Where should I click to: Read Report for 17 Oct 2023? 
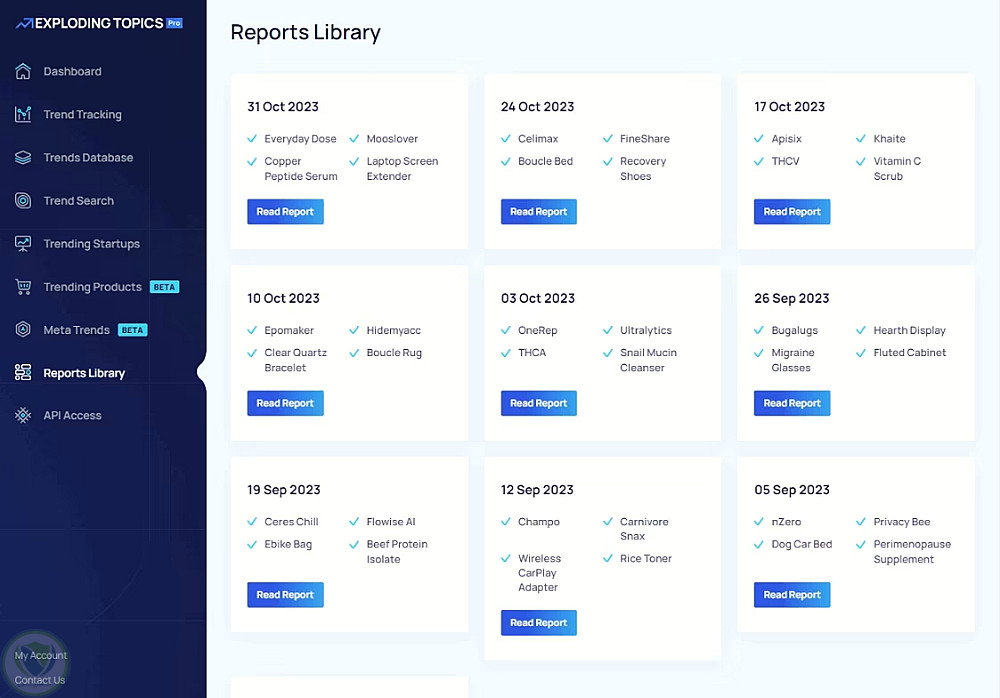pos(792,212)
